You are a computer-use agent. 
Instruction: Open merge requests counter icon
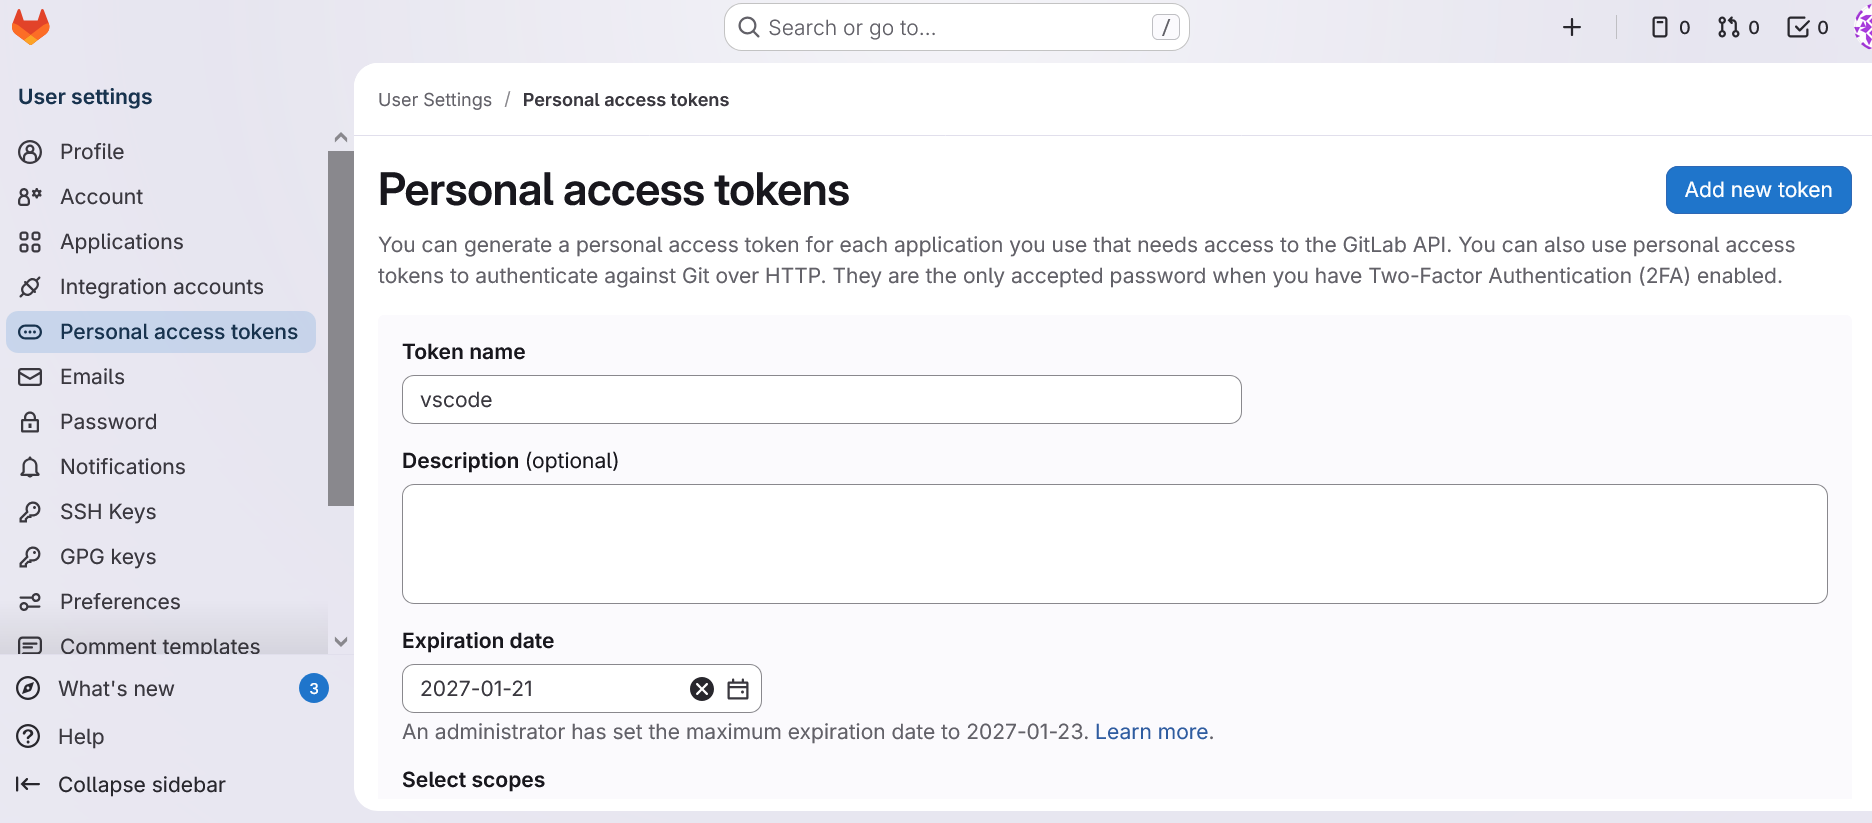(1738, 28)
